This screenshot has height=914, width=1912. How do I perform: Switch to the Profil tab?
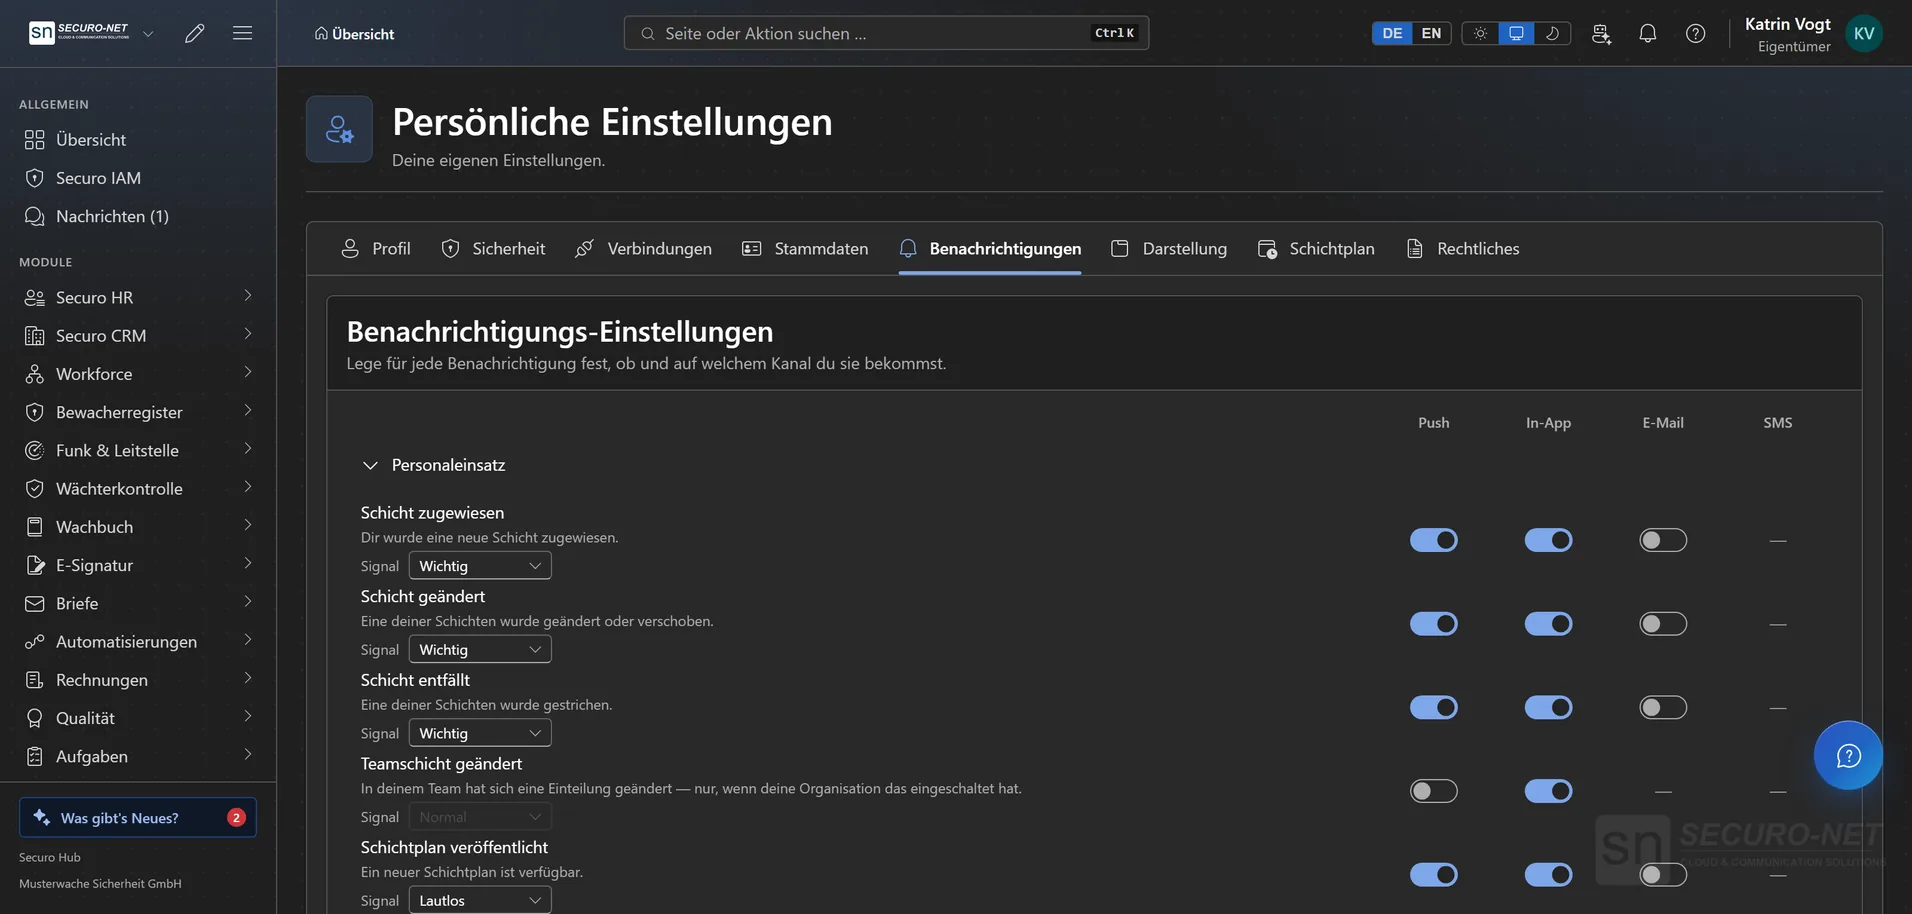coord(376,249)
